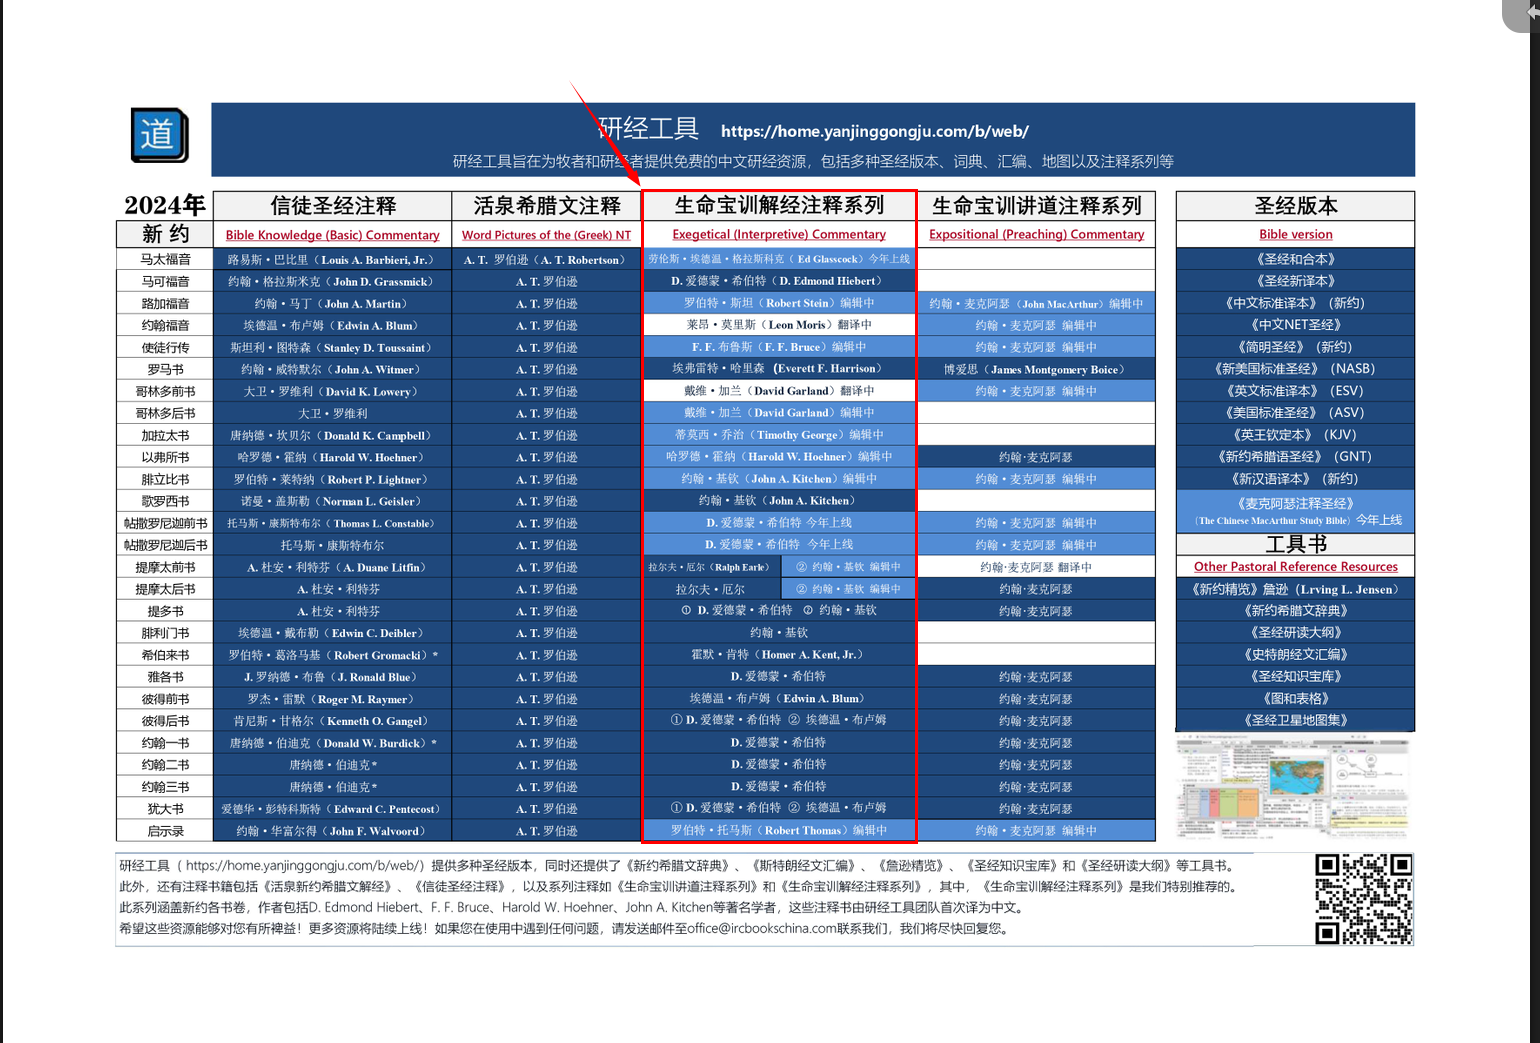Open 《新约希腊文辞典》 in the tools list
The width and height of the screenshot is (1540, 1043).
(1295, 611)
